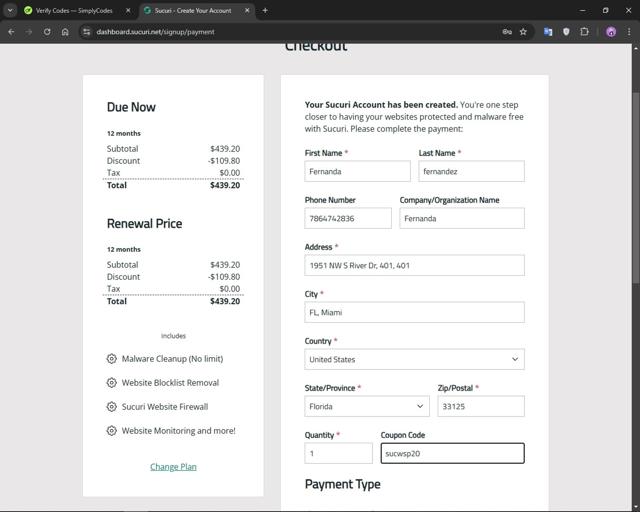This screenshot has width=640, height=512.
Task: Click Sucuri Website Firewall text
Action: 165,407
